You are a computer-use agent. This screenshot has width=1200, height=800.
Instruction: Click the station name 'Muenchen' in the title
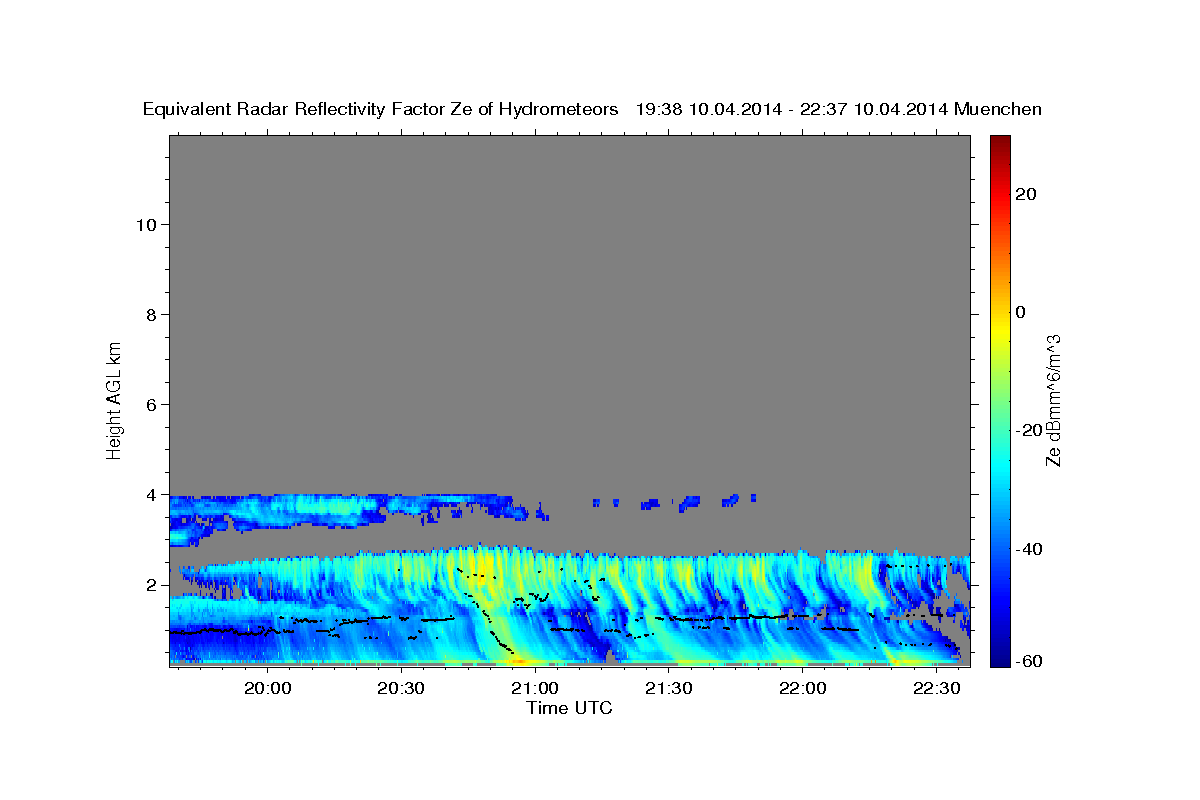(x=998, y=110)
